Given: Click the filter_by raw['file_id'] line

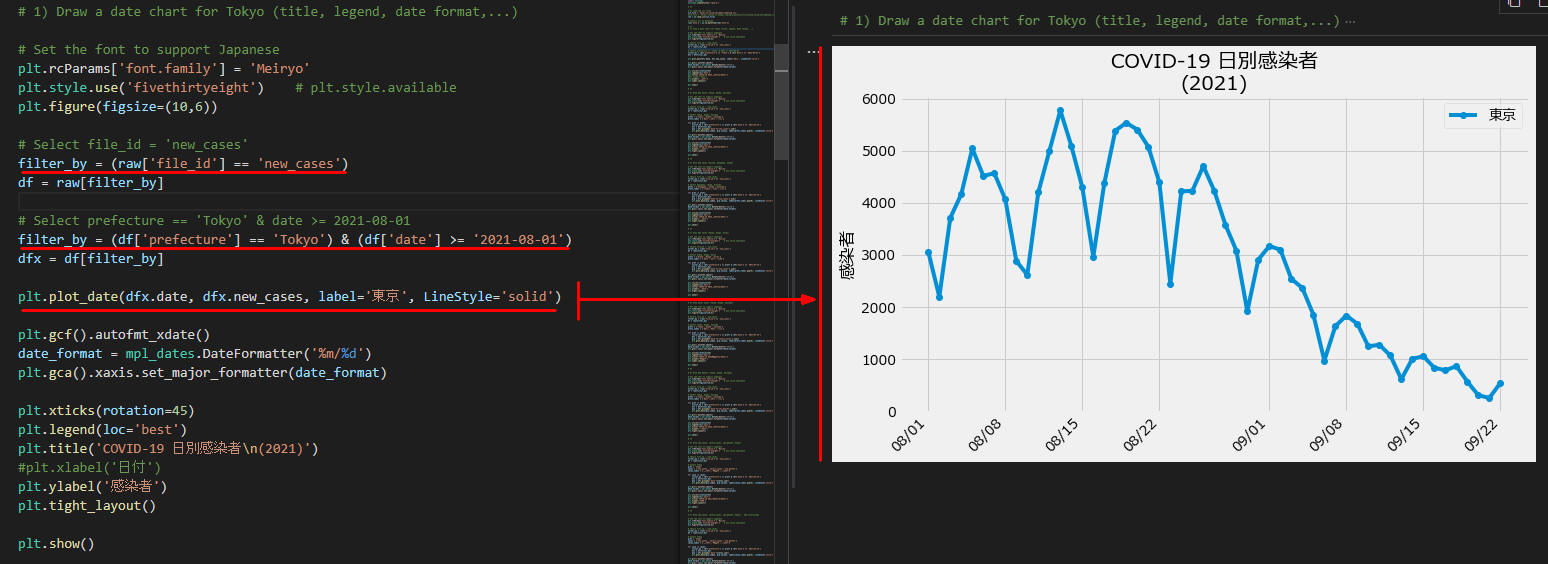Looking at the screenshot, I should click(183, 164).
